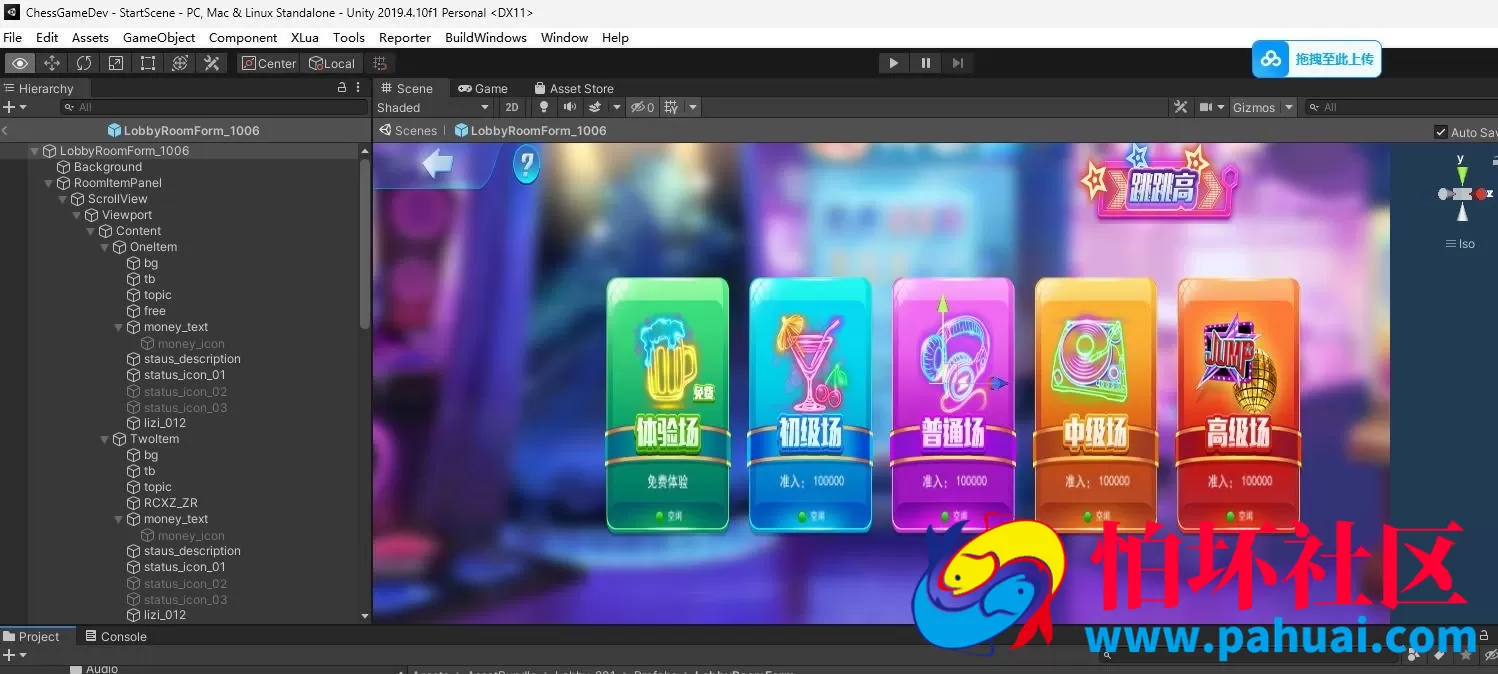
Task: Click the back arrow in game scene
Action: click(x=438, y=163)
